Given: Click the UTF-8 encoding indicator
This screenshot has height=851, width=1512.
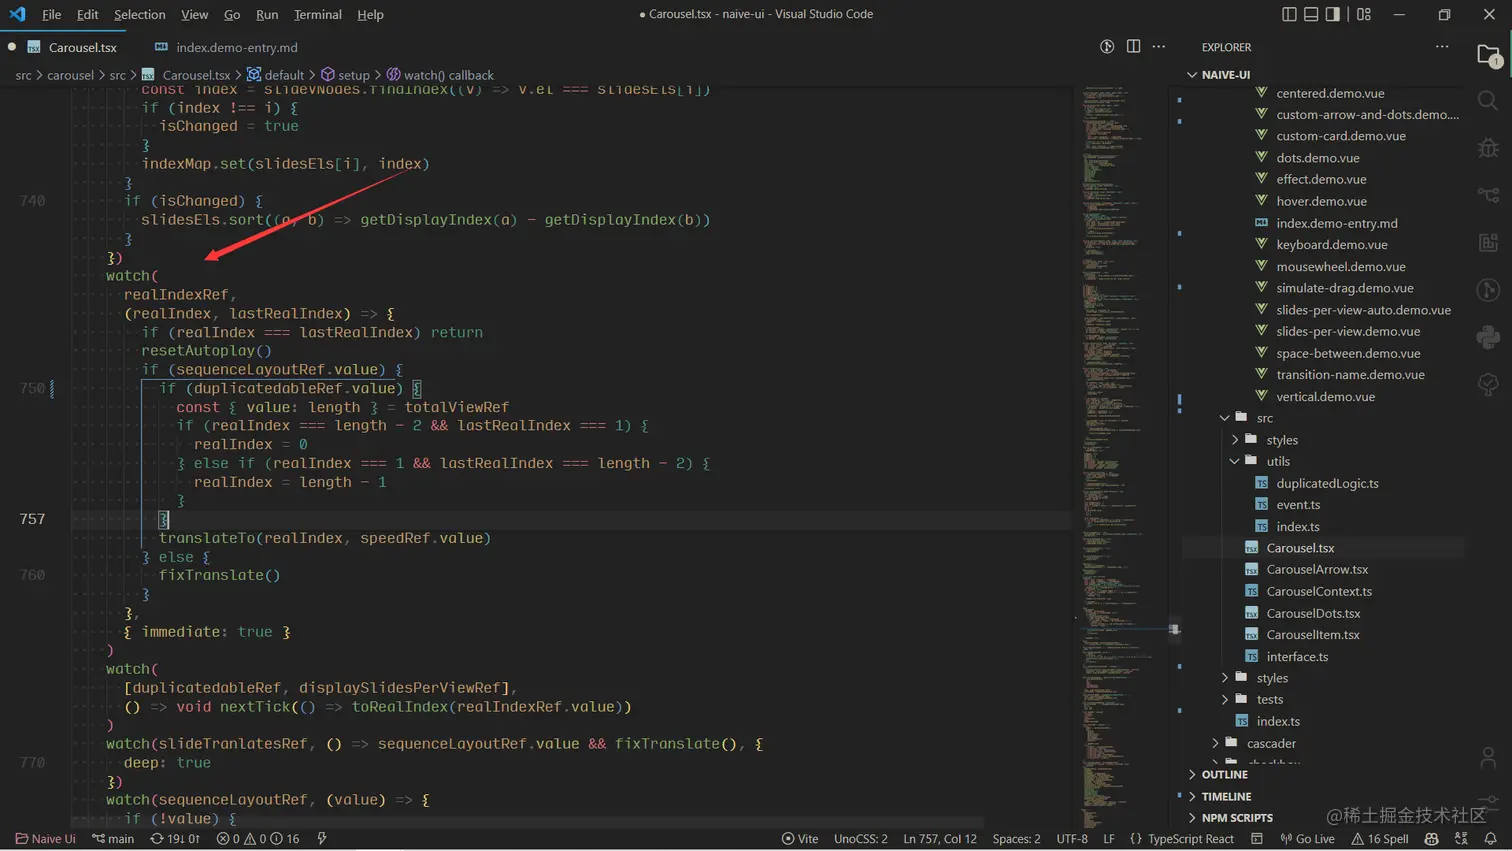Looking at the screenshot, I should point(1072,839).
